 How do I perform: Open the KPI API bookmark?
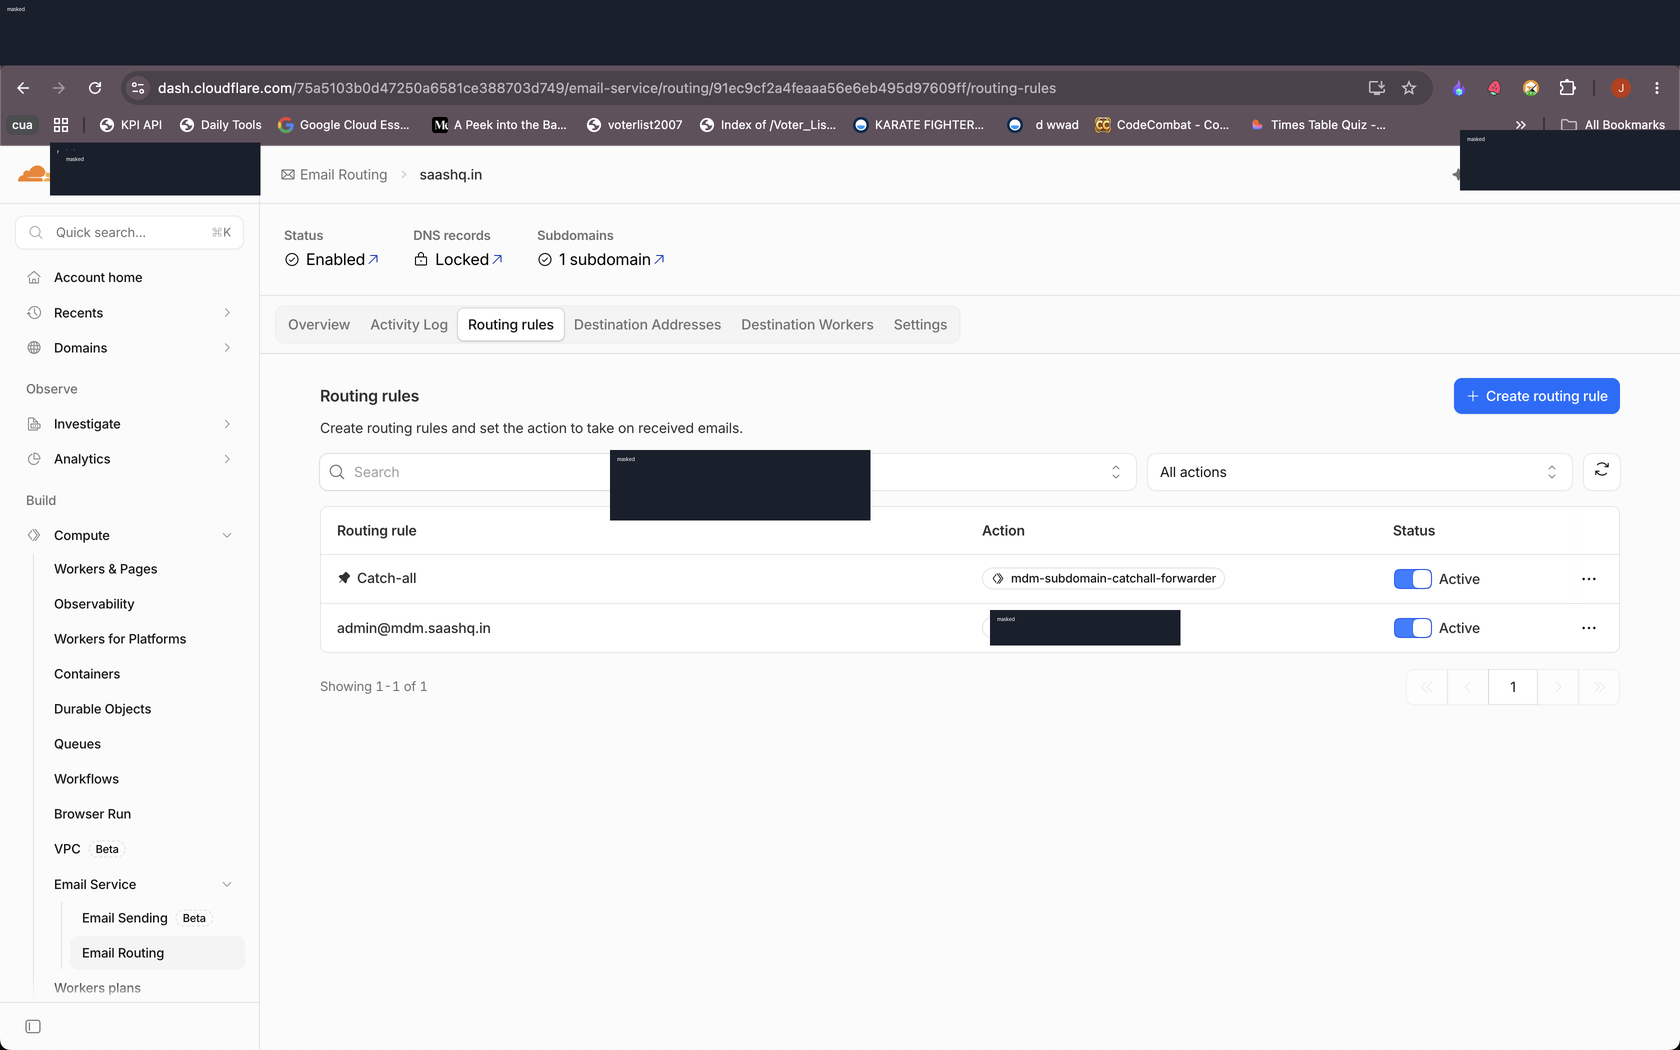[x=130, y=125]
